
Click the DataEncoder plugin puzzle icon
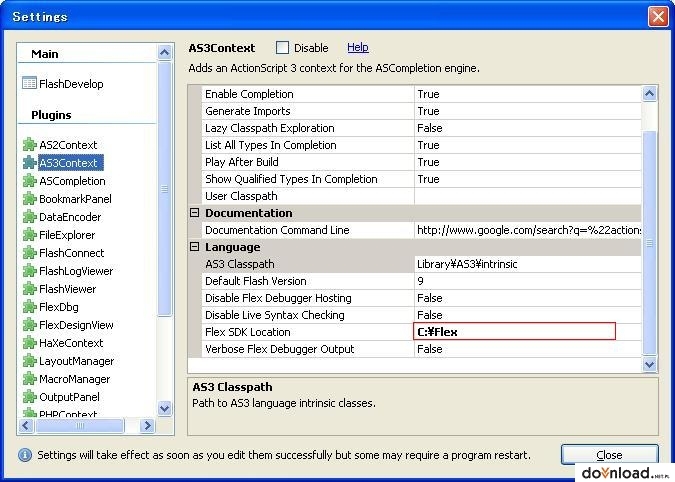click(x=29, y=217)
